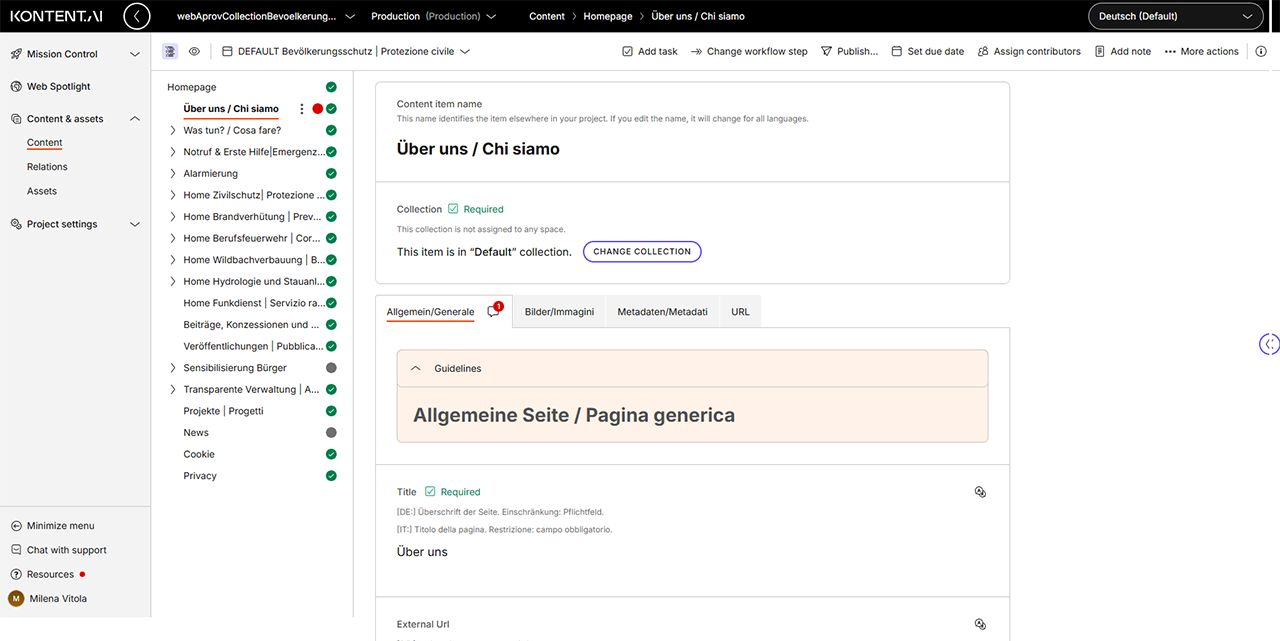
Task: Collapse the Guidelines section
Action: (x=417, y=369)
